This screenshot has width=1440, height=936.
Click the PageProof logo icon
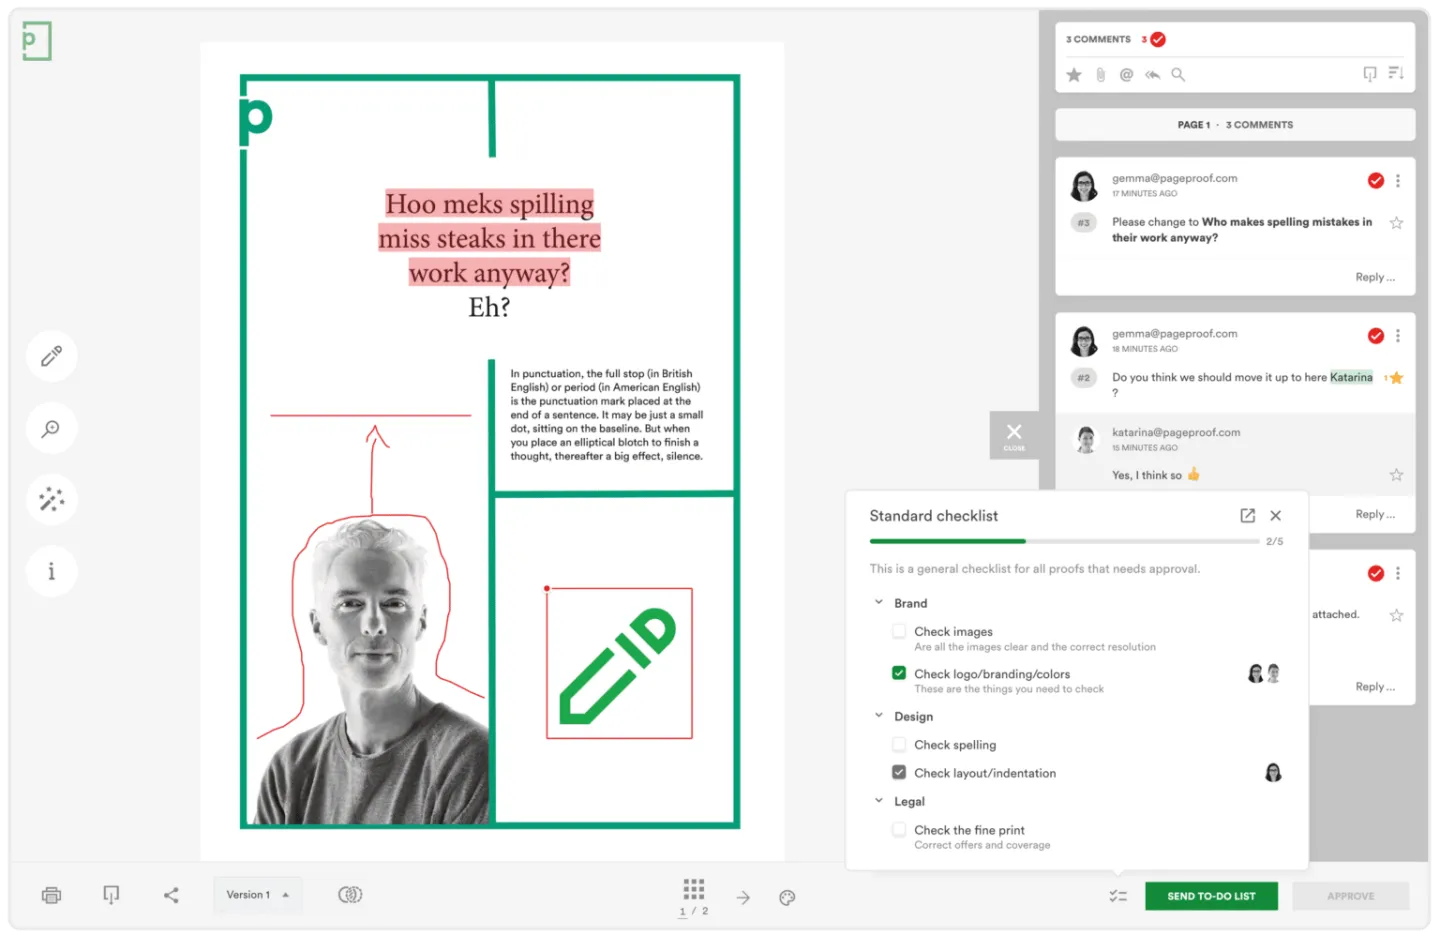coord(36,41)
